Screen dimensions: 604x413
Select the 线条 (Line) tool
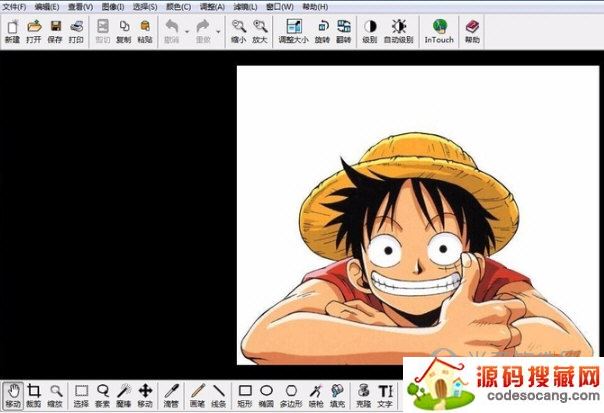[x=219, y=395]
